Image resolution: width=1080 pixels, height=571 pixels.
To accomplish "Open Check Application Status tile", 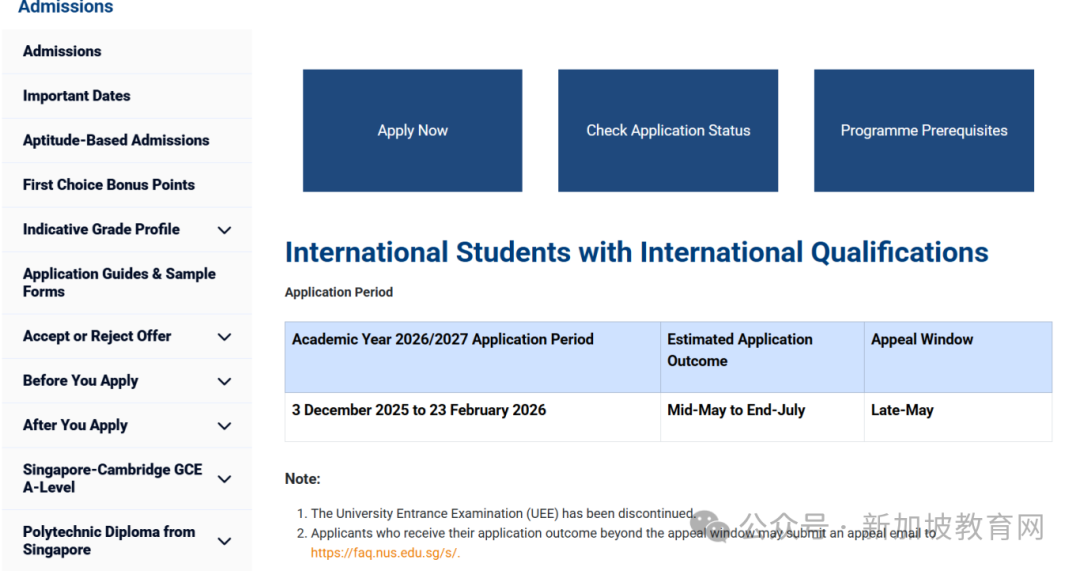I will 667,130.
